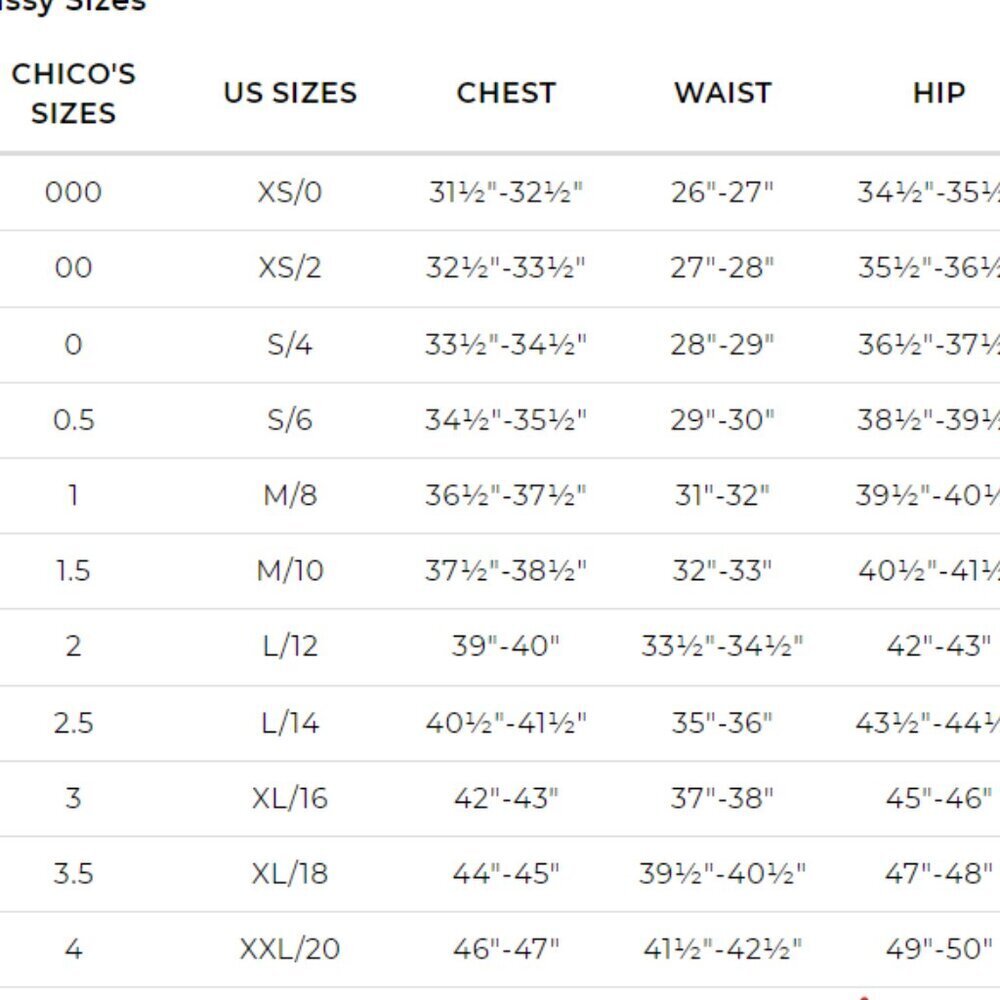Click the XL/16 size cell

[290, 798]
